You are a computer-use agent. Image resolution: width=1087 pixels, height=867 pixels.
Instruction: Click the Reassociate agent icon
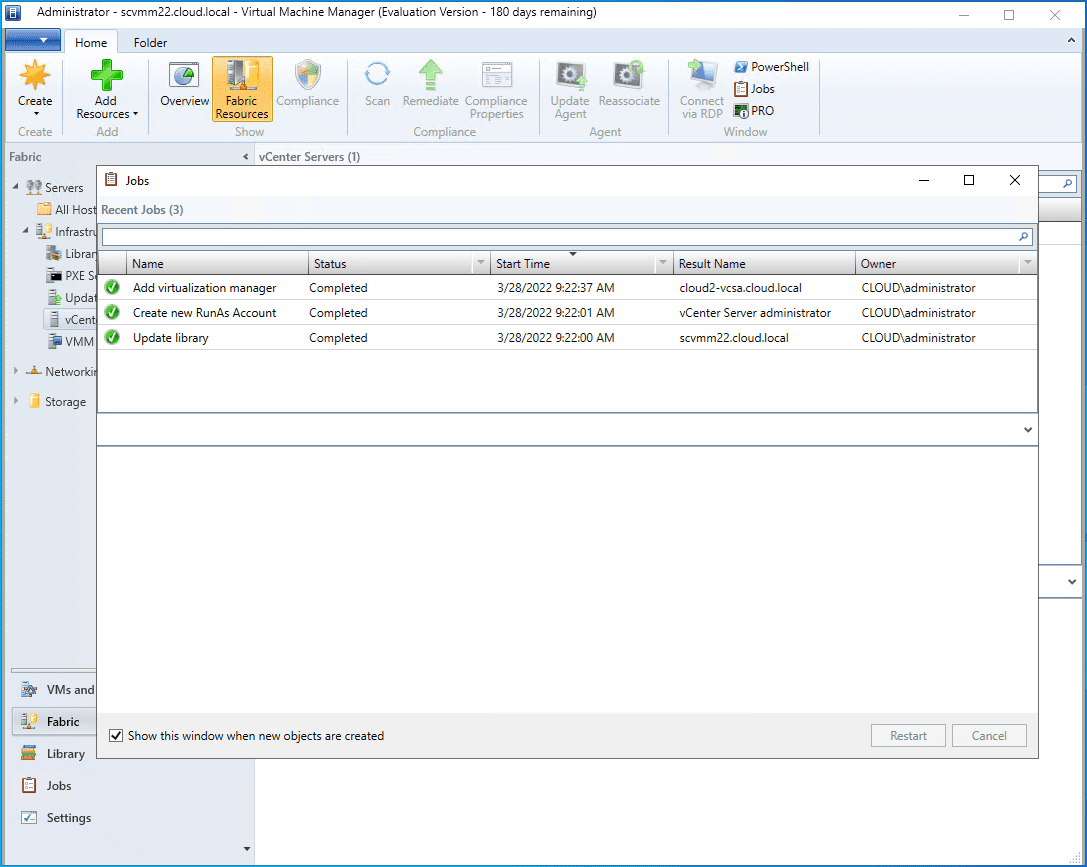coord(629,75)
